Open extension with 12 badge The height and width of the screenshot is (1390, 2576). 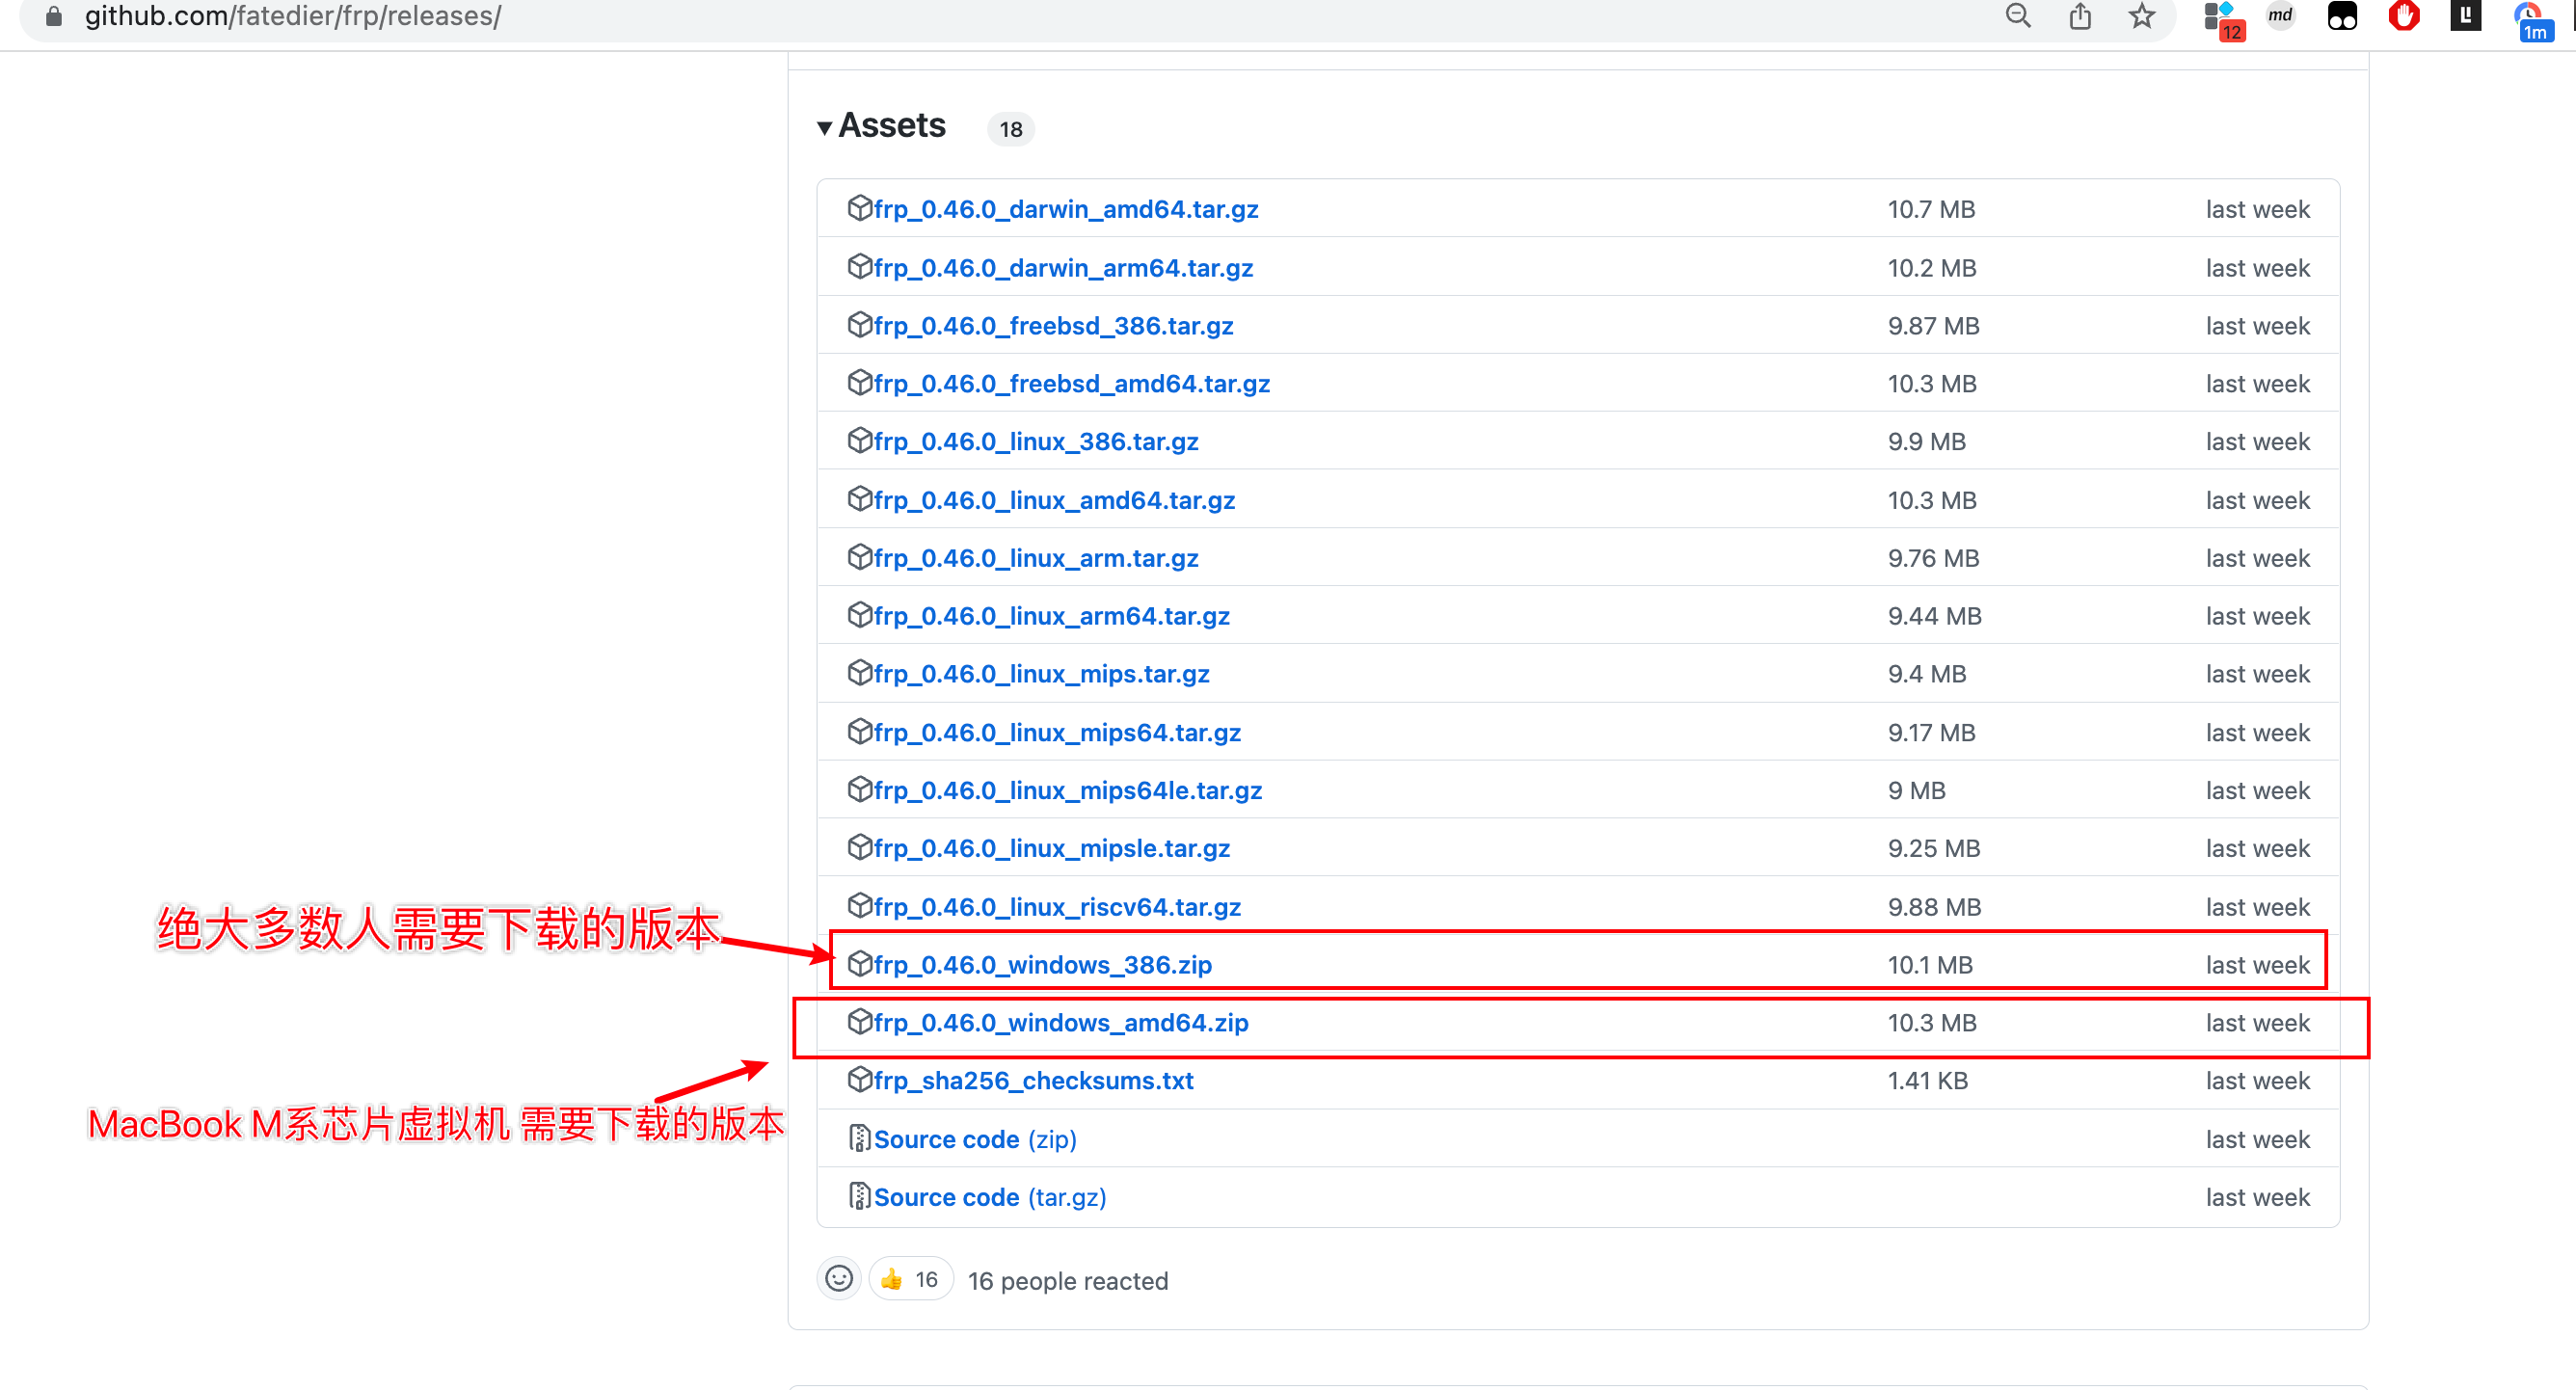[x=2222, y=20]
